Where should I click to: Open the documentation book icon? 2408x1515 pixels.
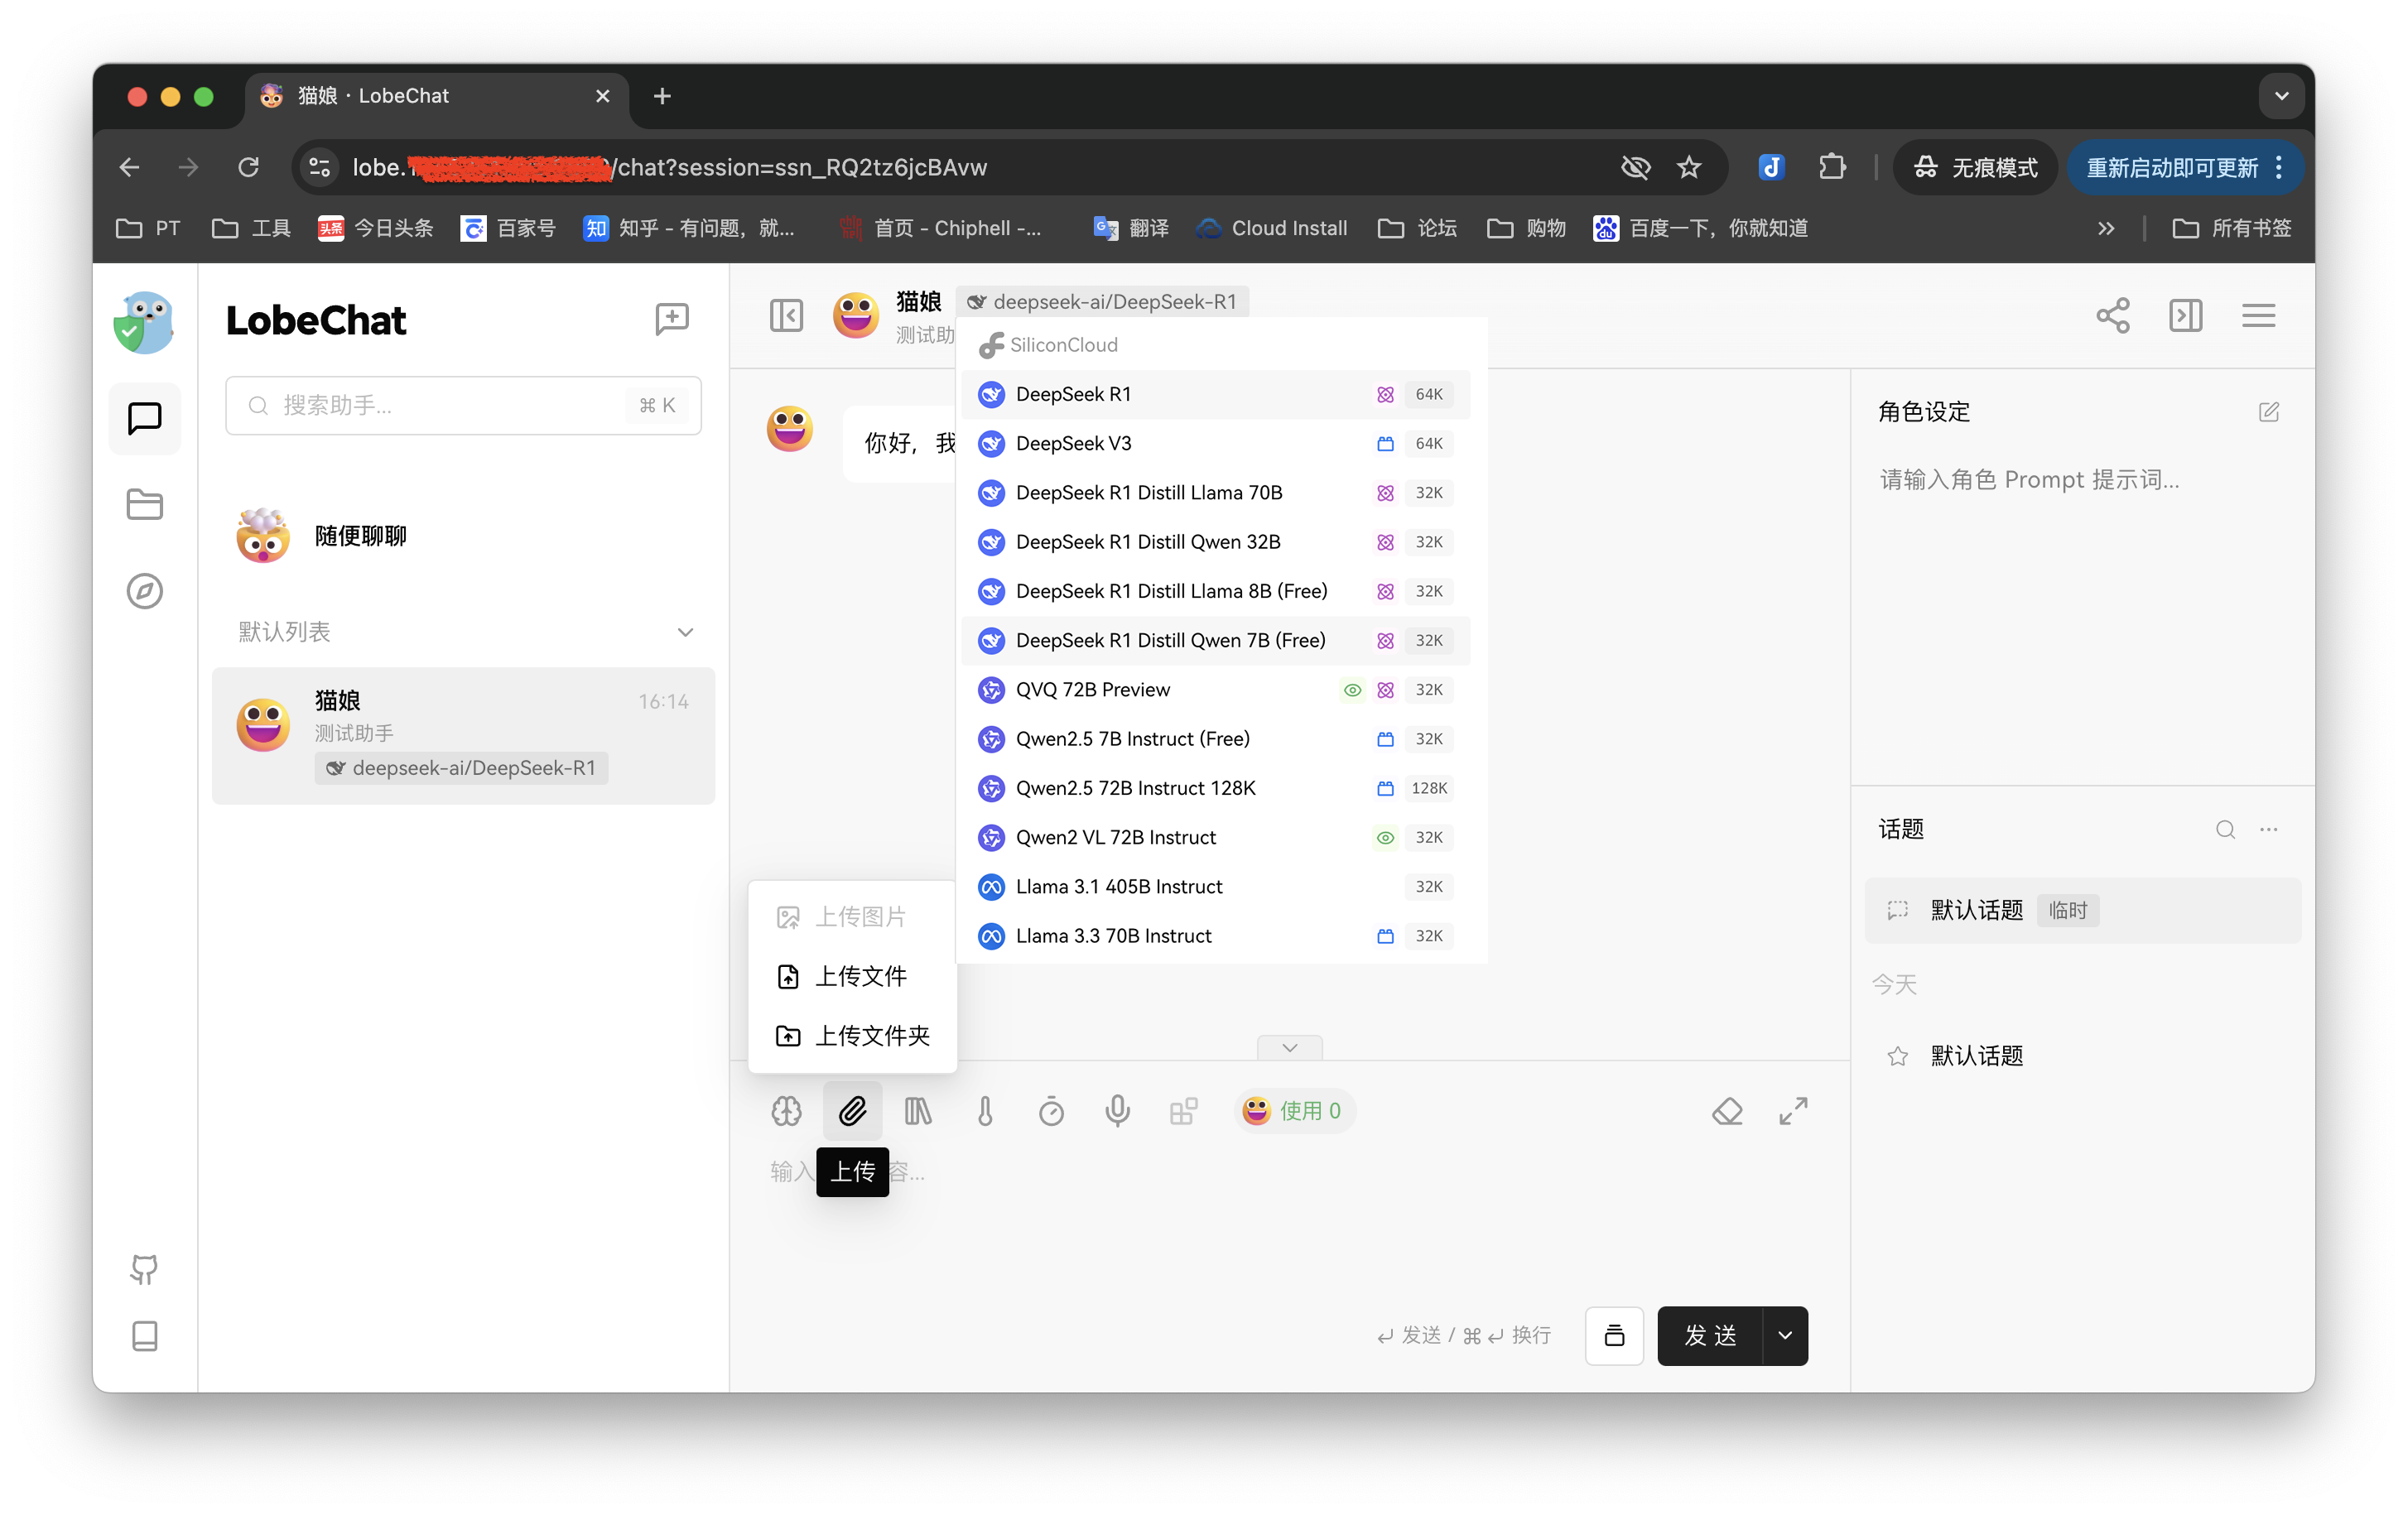145,1336
